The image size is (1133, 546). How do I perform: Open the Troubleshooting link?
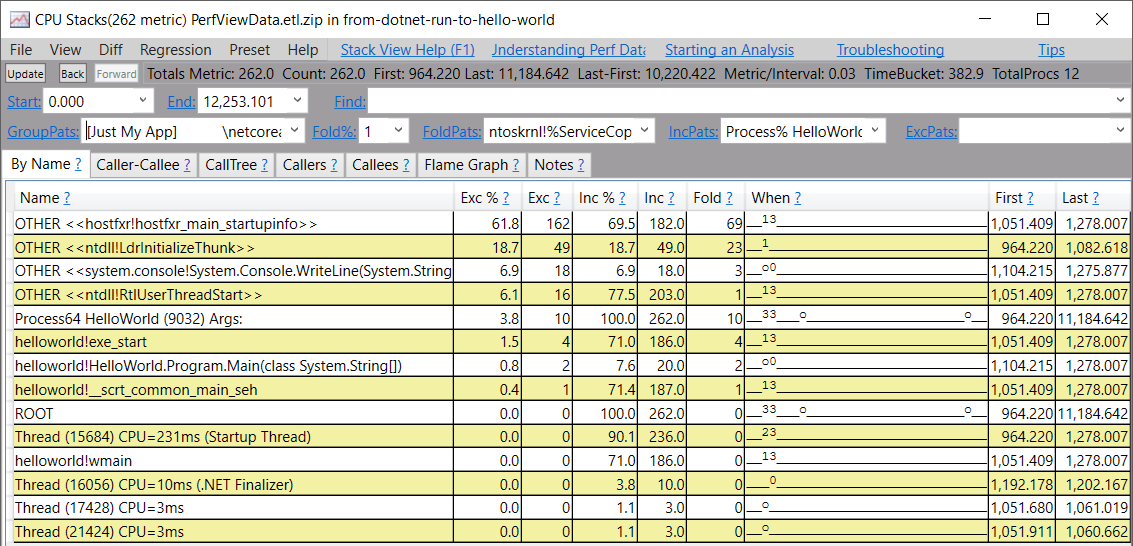890,50
